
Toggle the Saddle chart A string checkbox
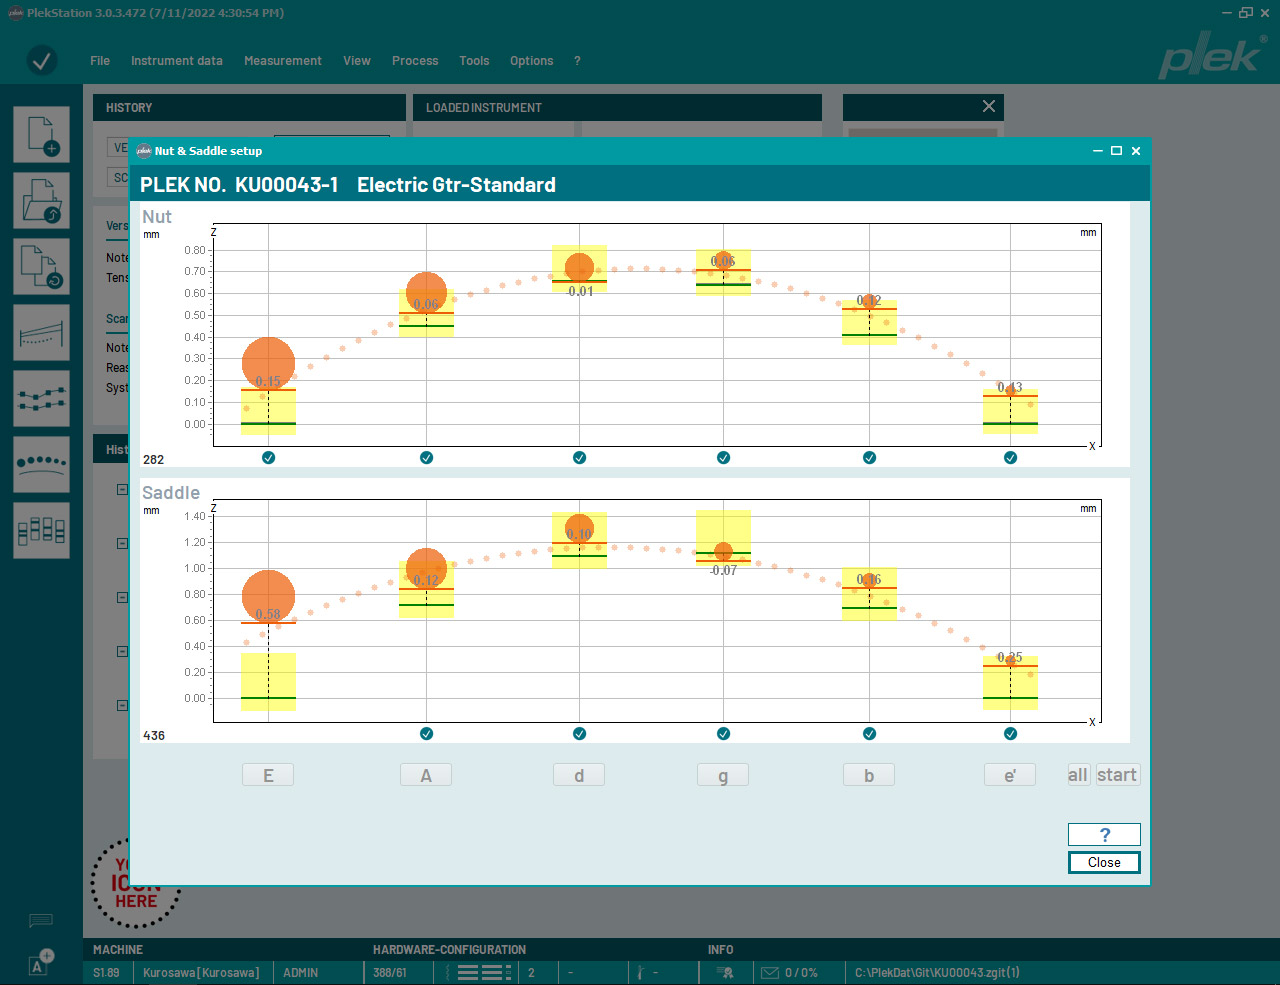point(427,734)
